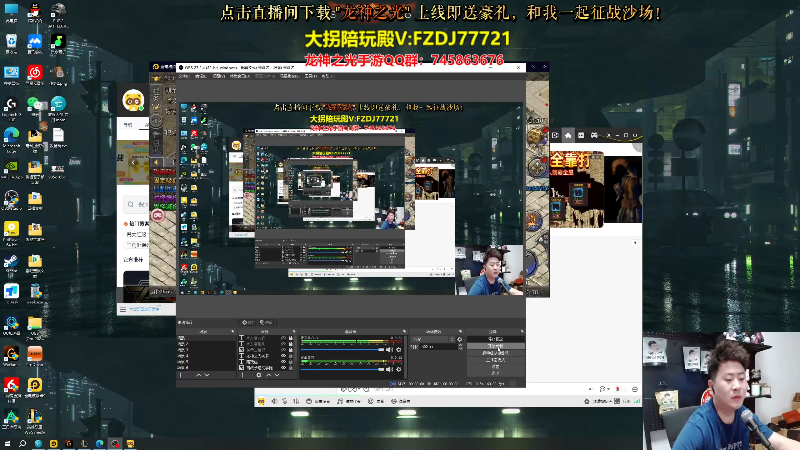This screenshot has height=450, width=800.
Task: Open source properties gear in Sources toolbar
Action: 259,374
